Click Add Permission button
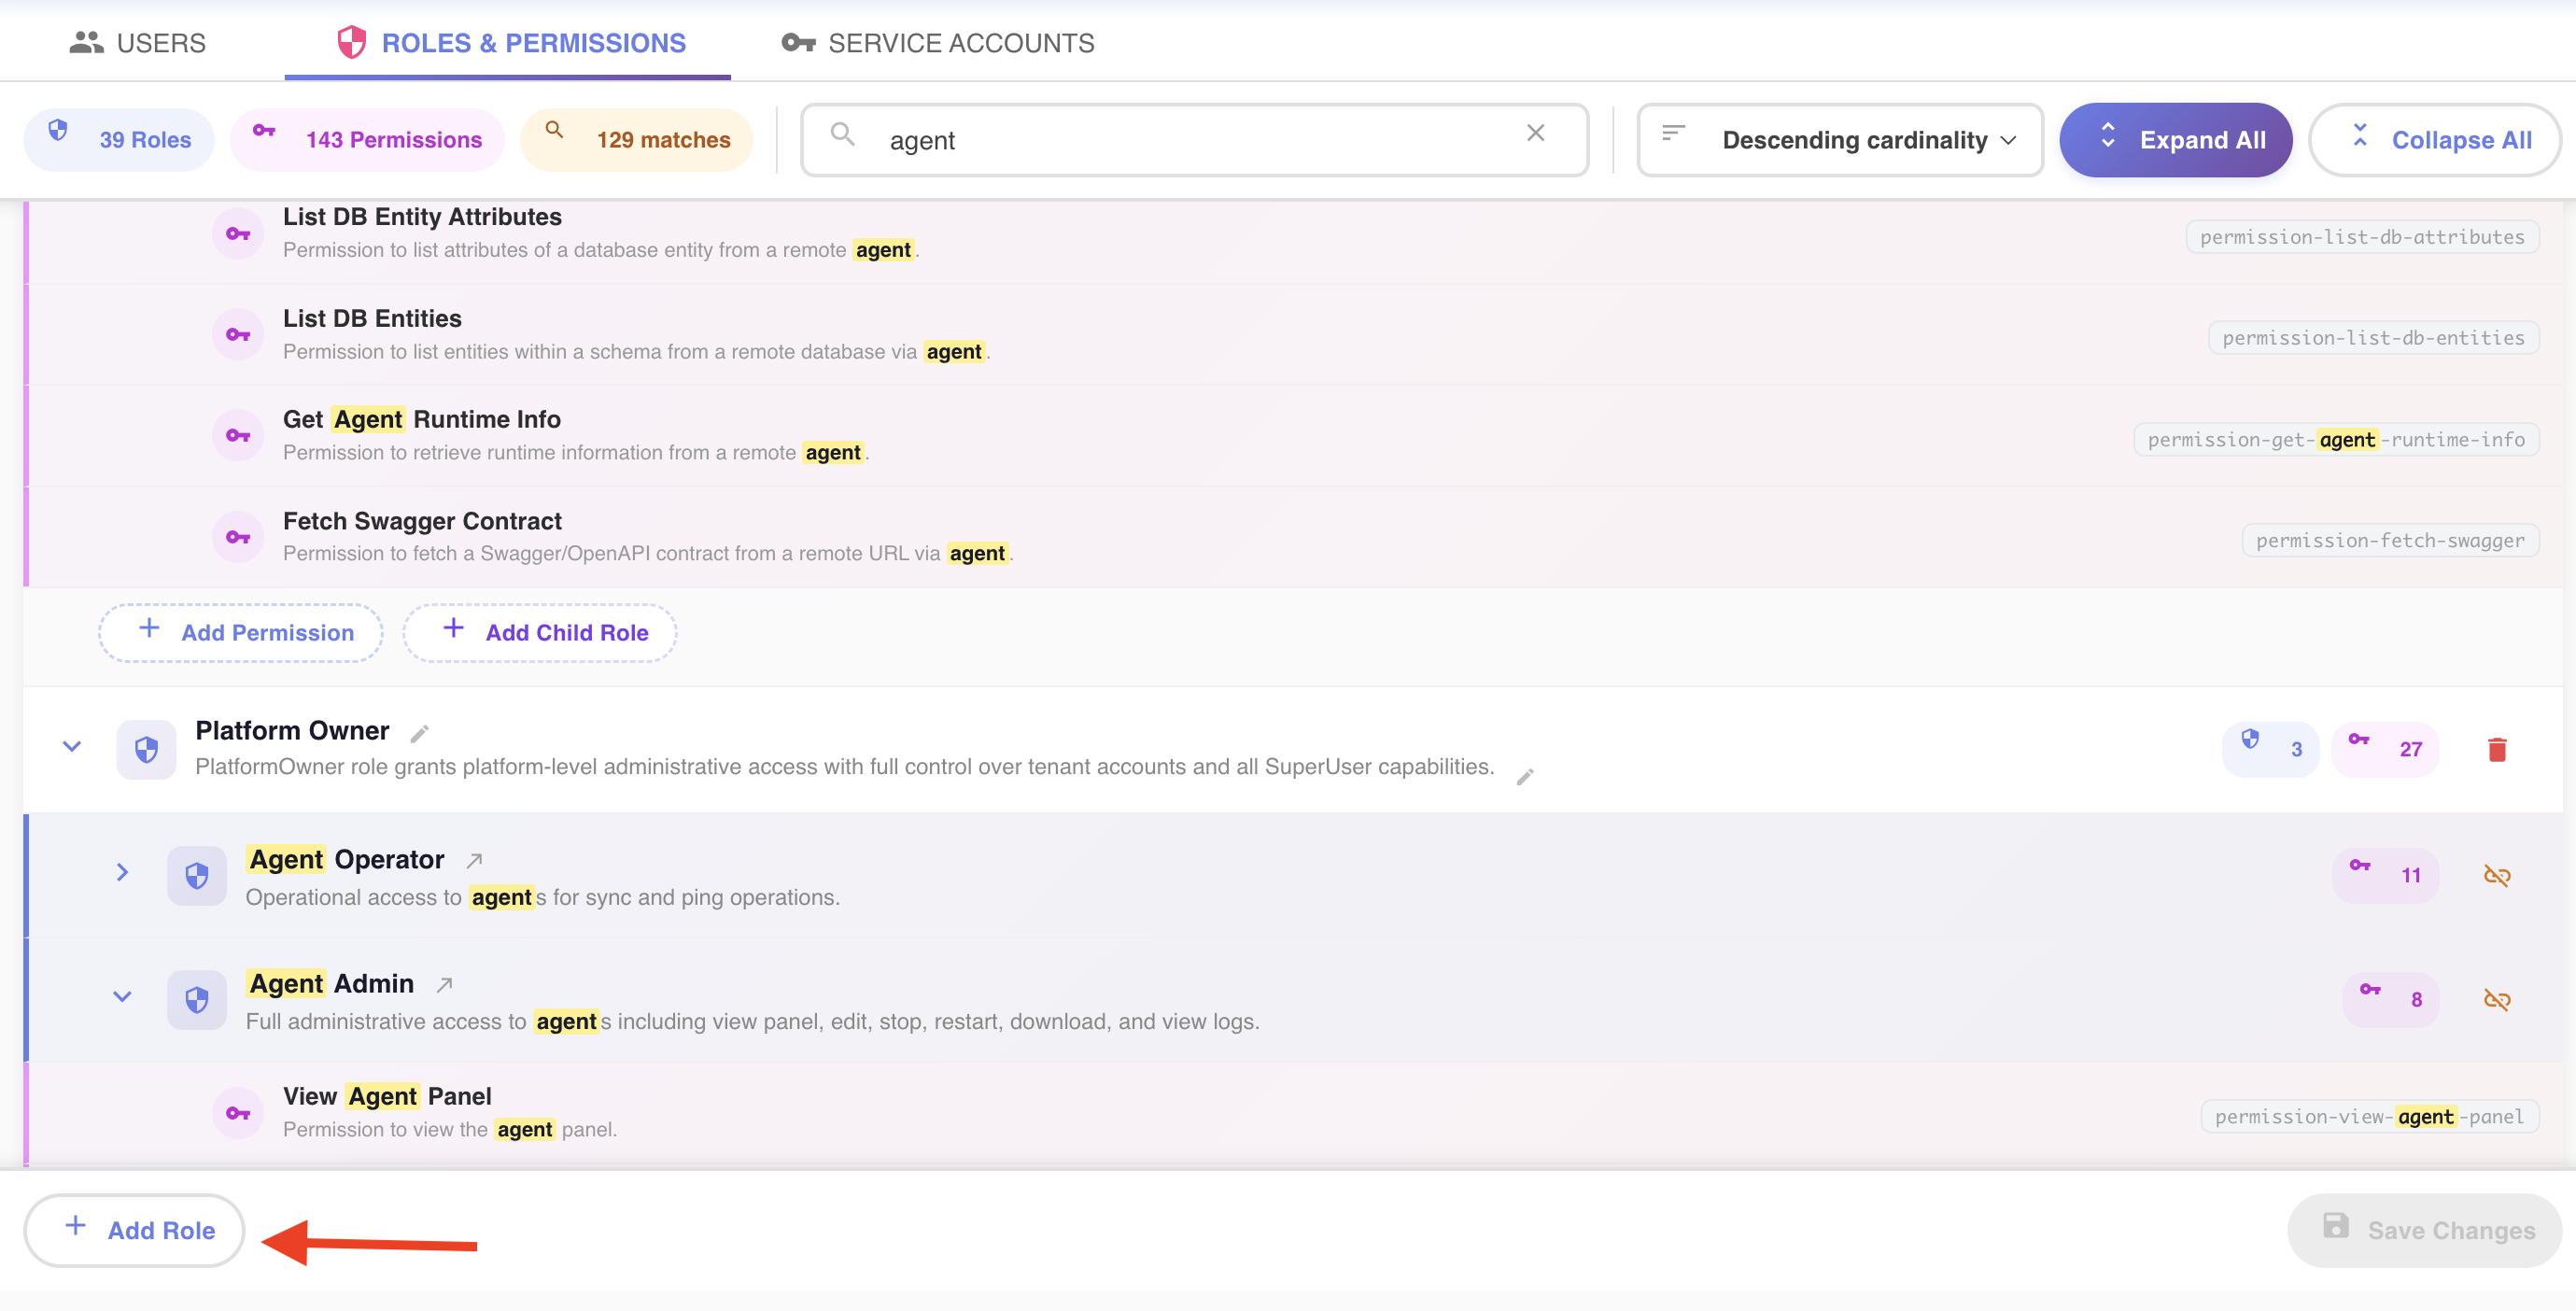Viewport: 2576px width, 1311px height. point(241,633)
